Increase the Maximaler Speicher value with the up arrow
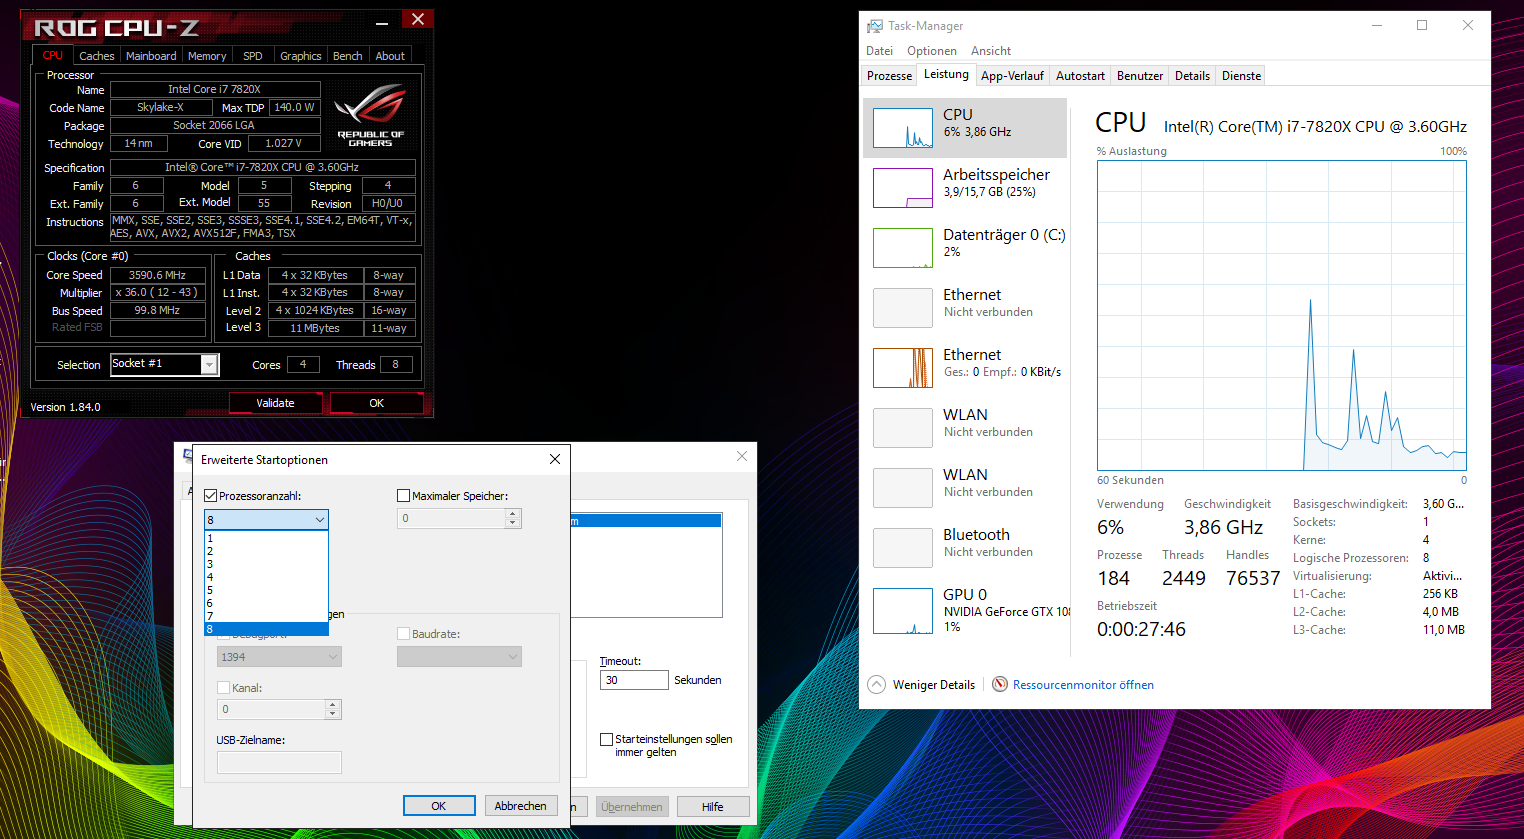The width and height of the screenshot is (1524, 839). (x=513, y=514)
